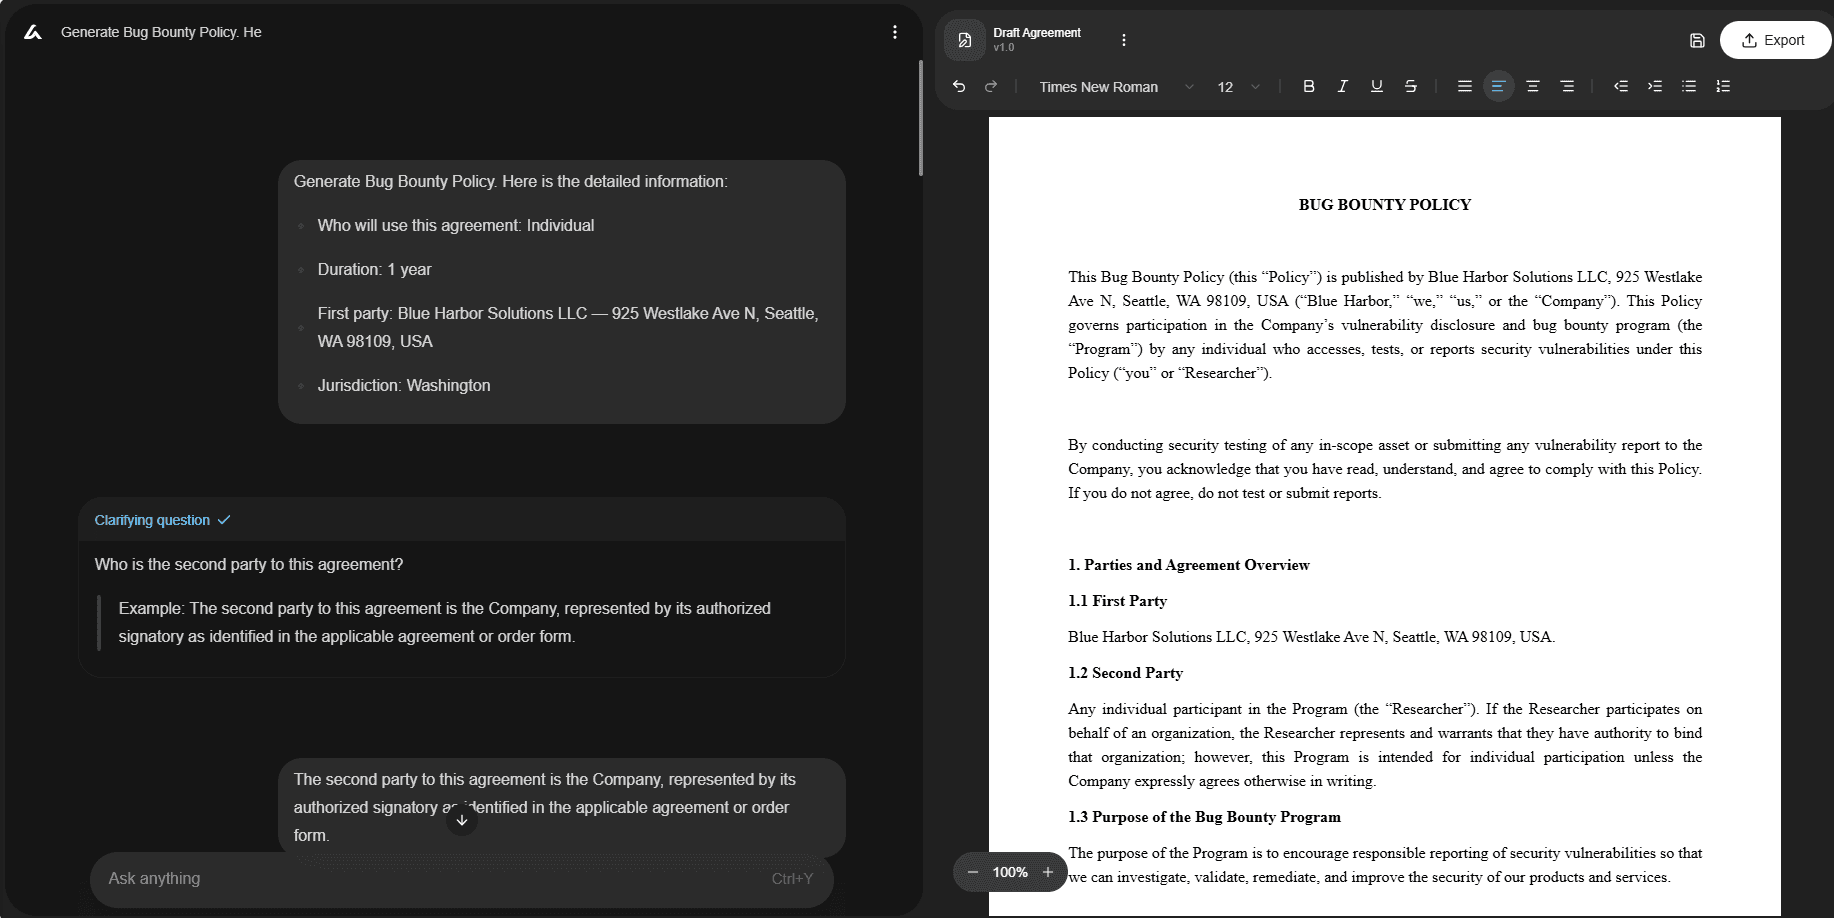The height and width of the screenshot is (918, 1834).
Task: Save the draft agreement document
Action: [x=1697, y=40]
